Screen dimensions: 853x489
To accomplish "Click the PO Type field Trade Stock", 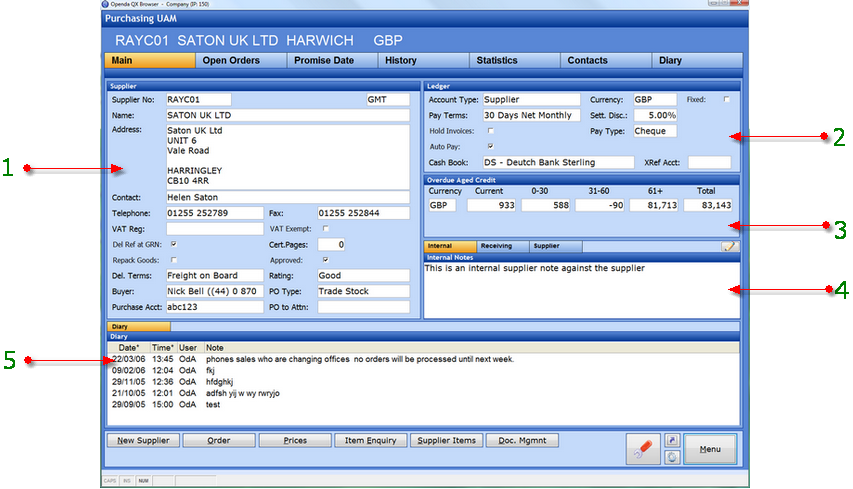I will click(363, 292).
